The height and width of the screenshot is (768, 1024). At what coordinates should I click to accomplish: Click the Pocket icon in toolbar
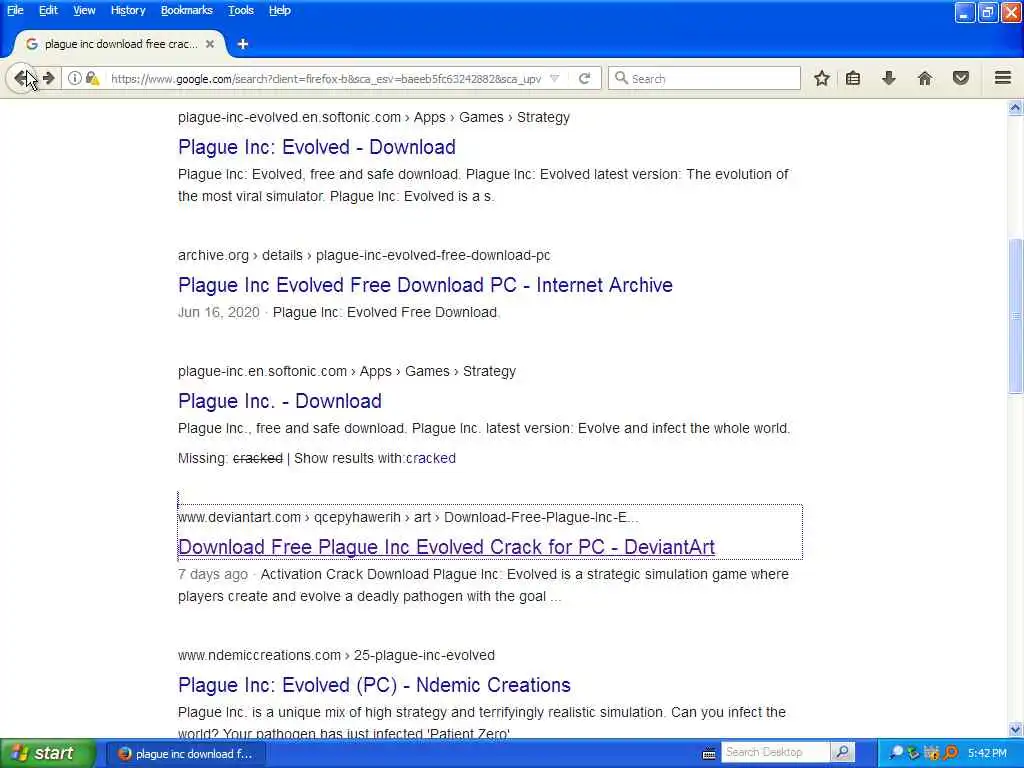click(961, 78)
